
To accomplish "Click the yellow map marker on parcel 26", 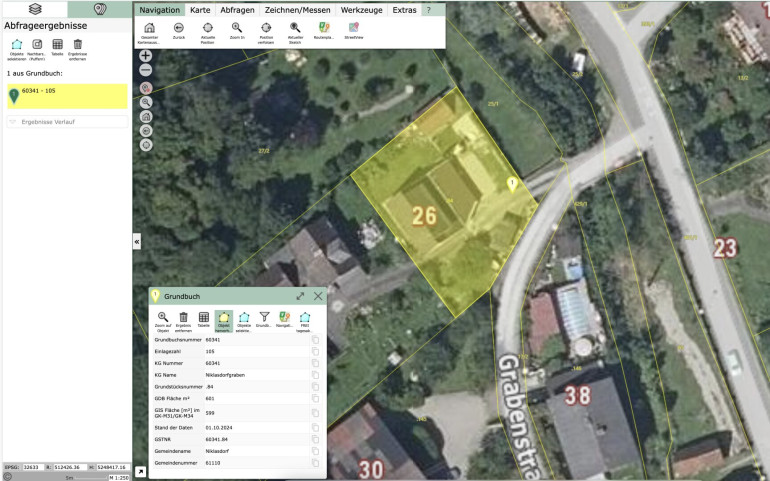I will (513, 184).
